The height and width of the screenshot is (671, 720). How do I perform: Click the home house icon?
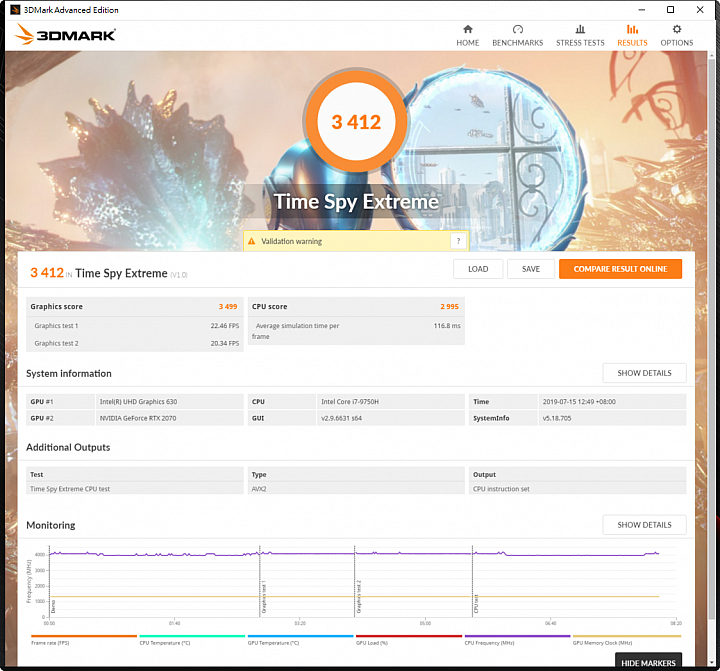click(467, 29)
